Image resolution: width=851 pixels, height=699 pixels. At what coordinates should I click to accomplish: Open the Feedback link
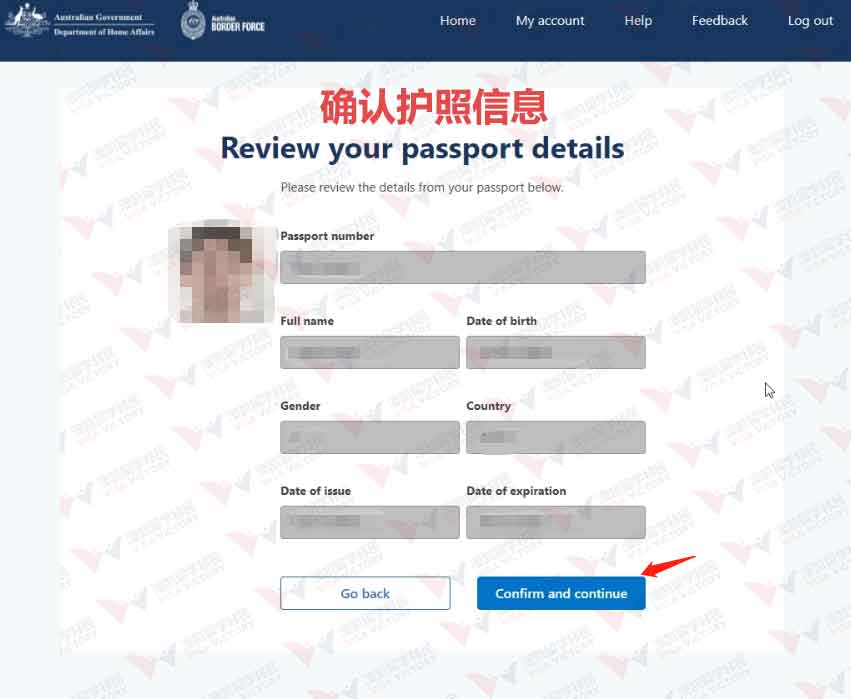tap(720, 21)
